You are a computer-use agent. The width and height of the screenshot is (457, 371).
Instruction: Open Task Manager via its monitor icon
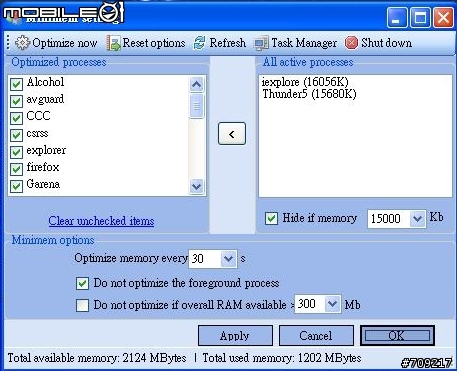(261, 43)
